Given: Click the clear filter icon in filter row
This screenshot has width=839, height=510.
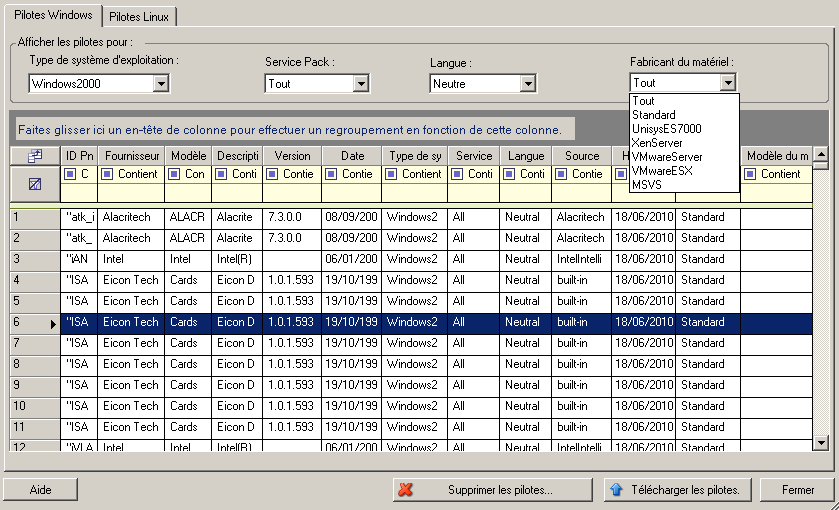Looking at the screenshot, I should [x=34, y=184].
